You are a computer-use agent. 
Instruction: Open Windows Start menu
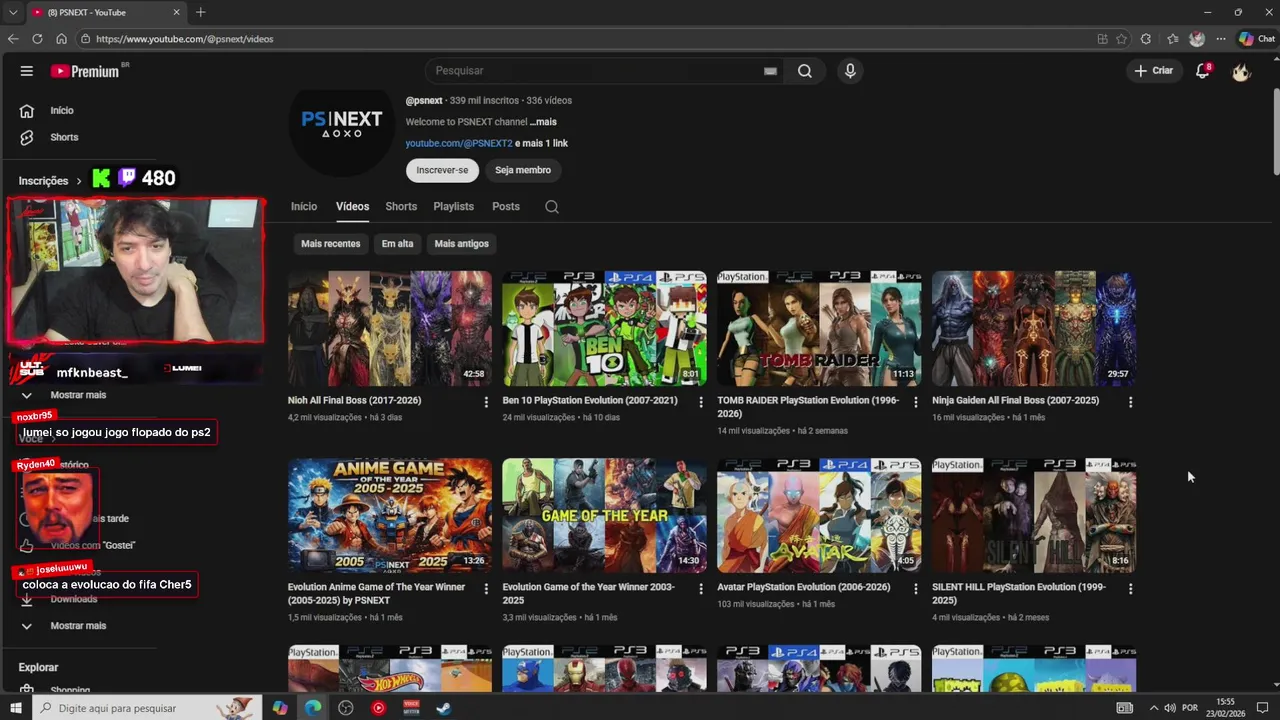(16, 708)
